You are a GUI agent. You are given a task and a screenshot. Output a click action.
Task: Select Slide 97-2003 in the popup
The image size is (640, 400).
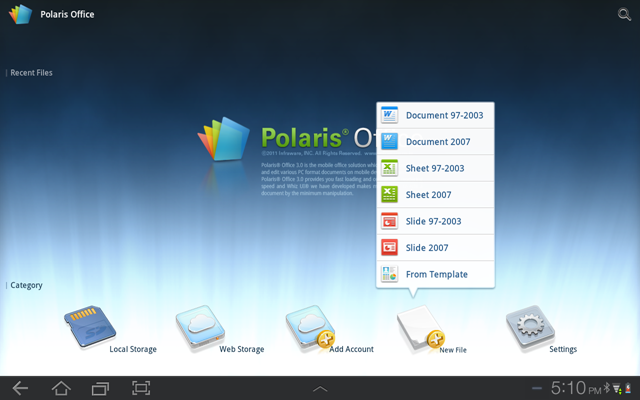436,221
